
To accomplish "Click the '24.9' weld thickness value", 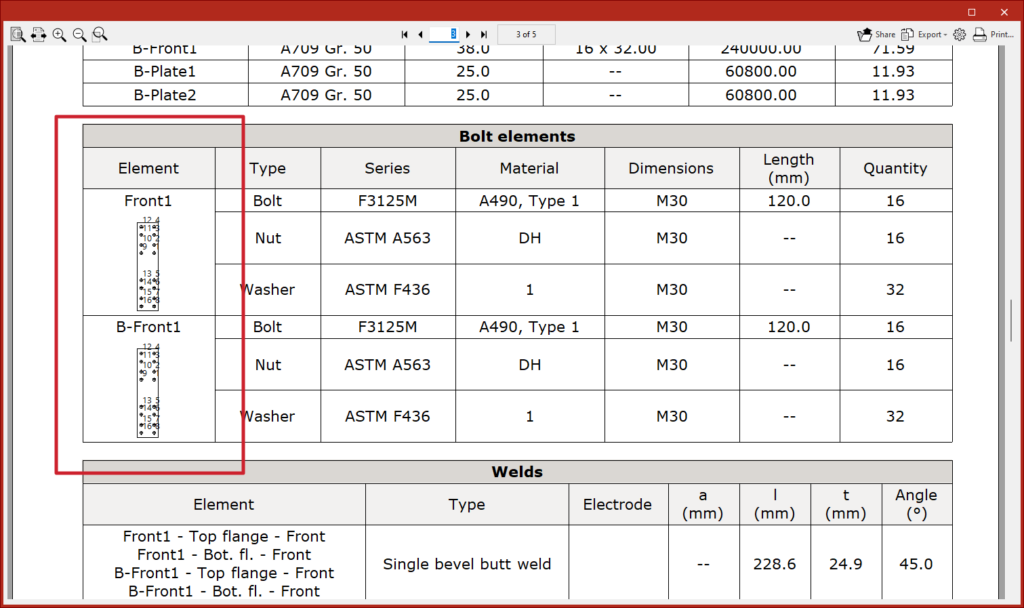I will click(x=846, y=564).
